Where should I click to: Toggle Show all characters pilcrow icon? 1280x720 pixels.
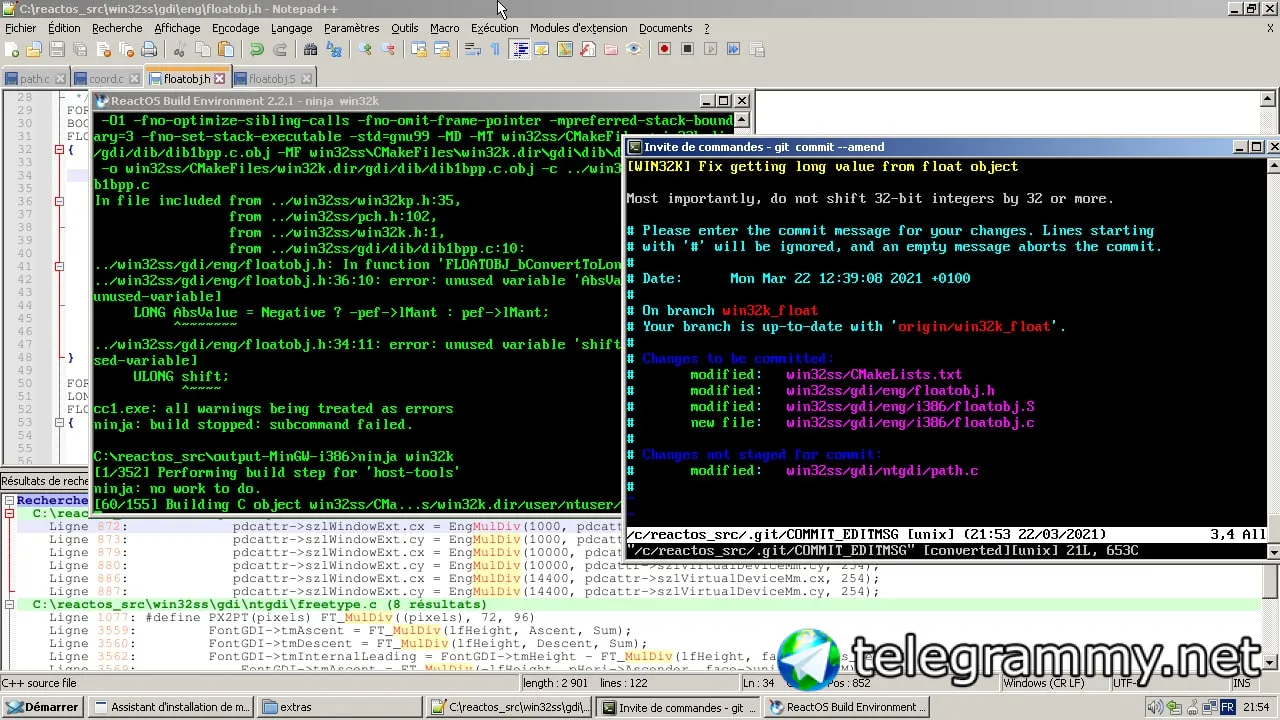pos(495,50)
